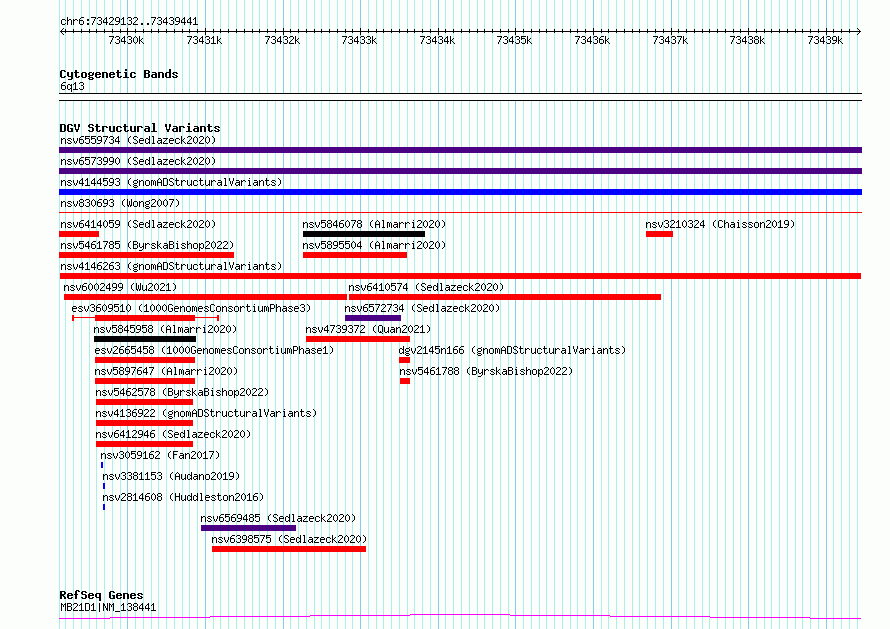
Task: Select the black bar under nsv5845958
Action: click(x=145, y=339)
